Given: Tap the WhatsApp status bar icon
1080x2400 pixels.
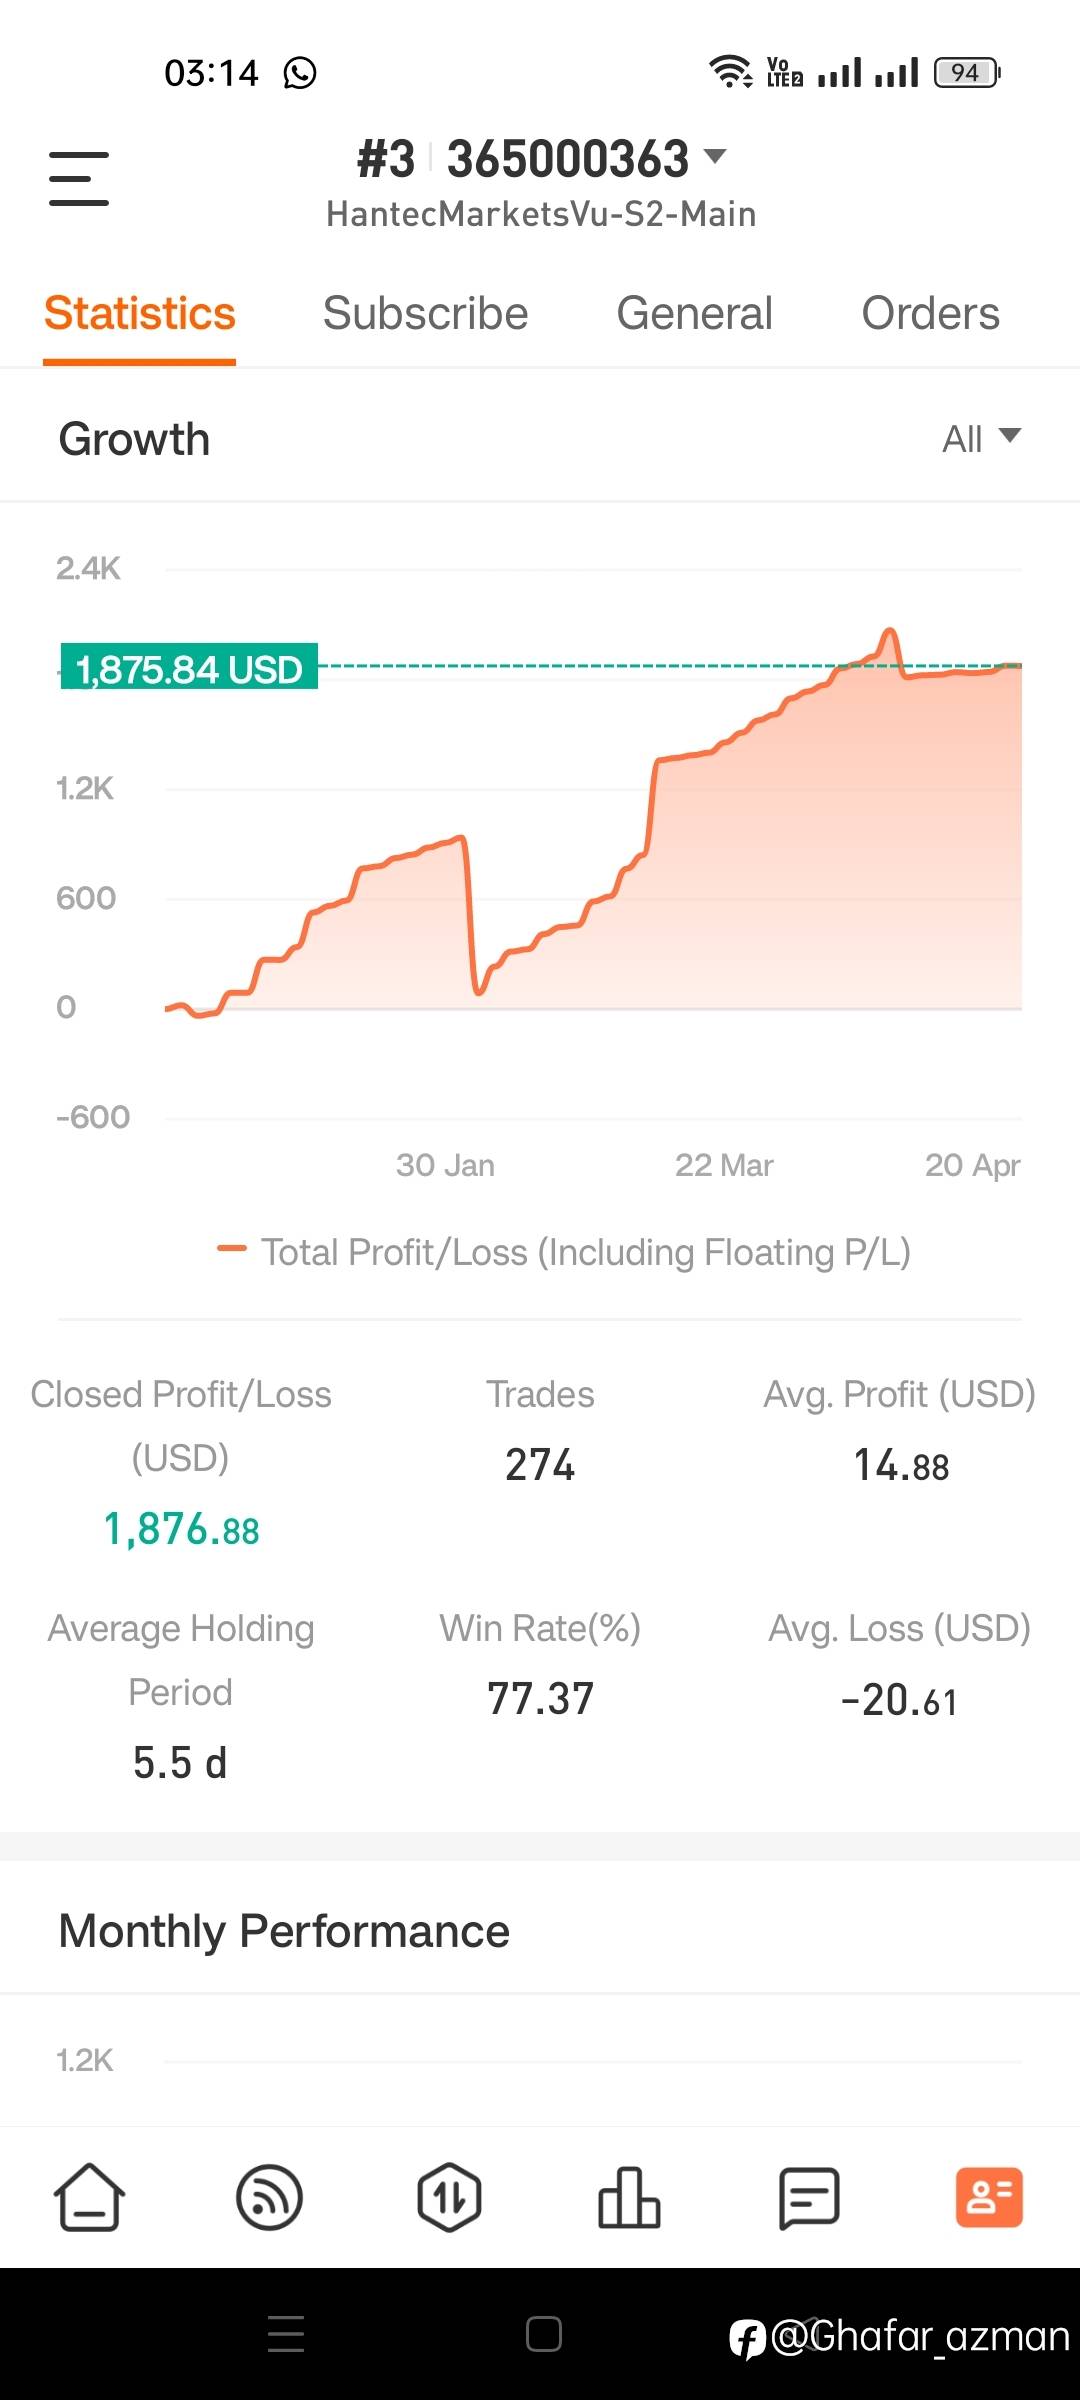Looking at the screenshot, I should 300,73.
